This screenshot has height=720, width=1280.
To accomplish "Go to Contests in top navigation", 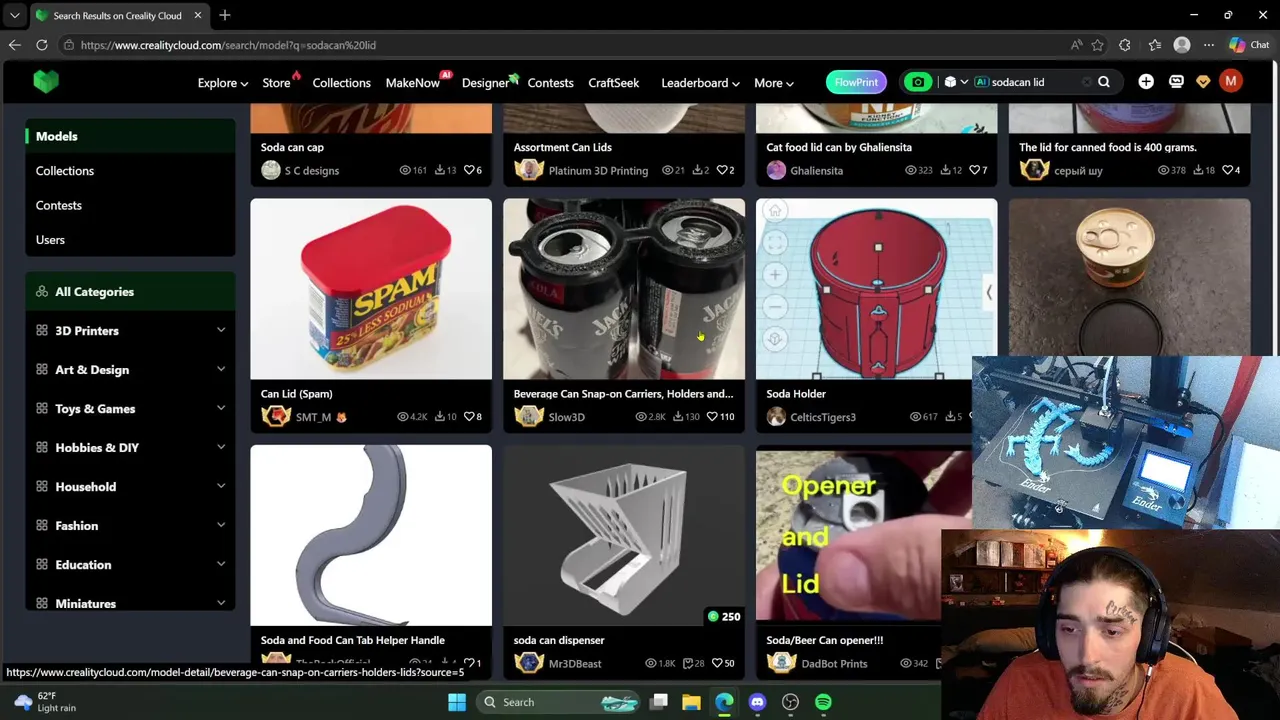I will click(550, 83).
